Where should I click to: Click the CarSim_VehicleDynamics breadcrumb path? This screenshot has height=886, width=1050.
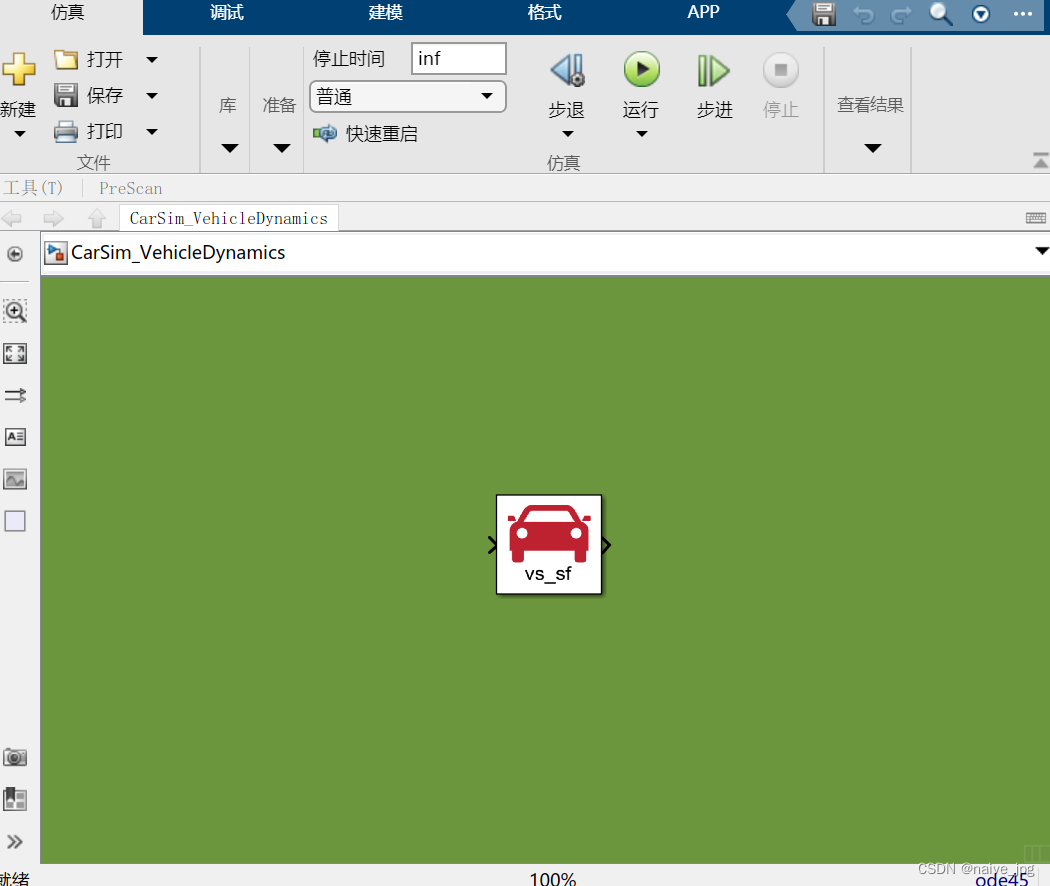pyautogui.click(x=178, y=252)
